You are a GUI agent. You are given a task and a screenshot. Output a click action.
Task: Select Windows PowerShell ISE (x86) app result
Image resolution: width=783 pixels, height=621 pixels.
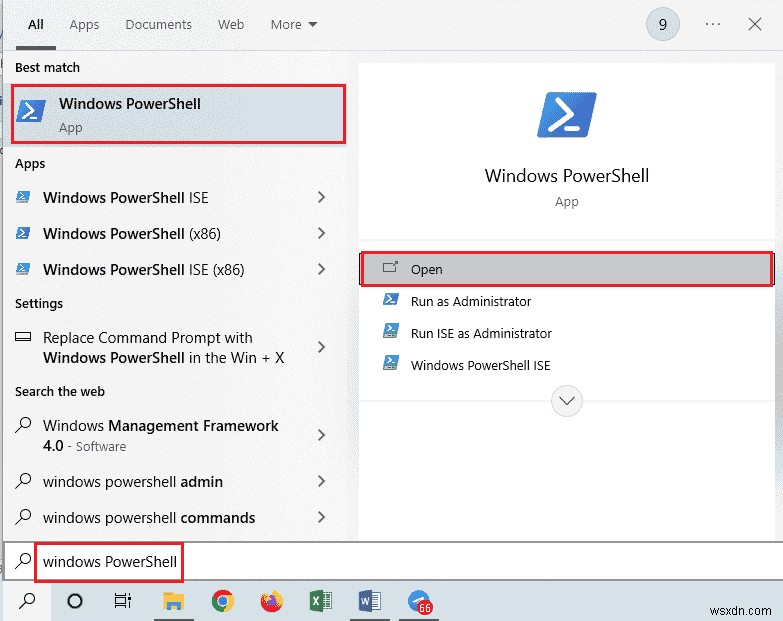point(175,269)
